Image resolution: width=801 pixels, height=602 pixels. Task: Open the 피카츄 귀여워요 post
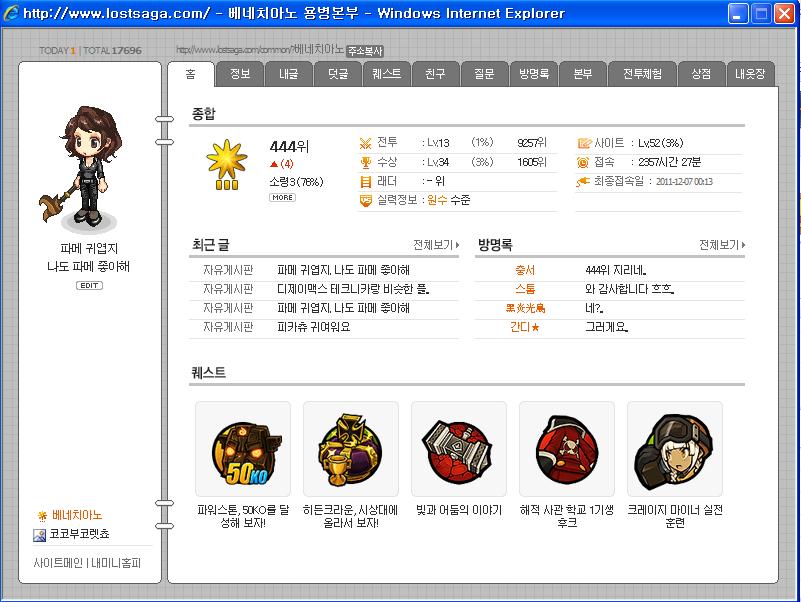tap(314, 327)
